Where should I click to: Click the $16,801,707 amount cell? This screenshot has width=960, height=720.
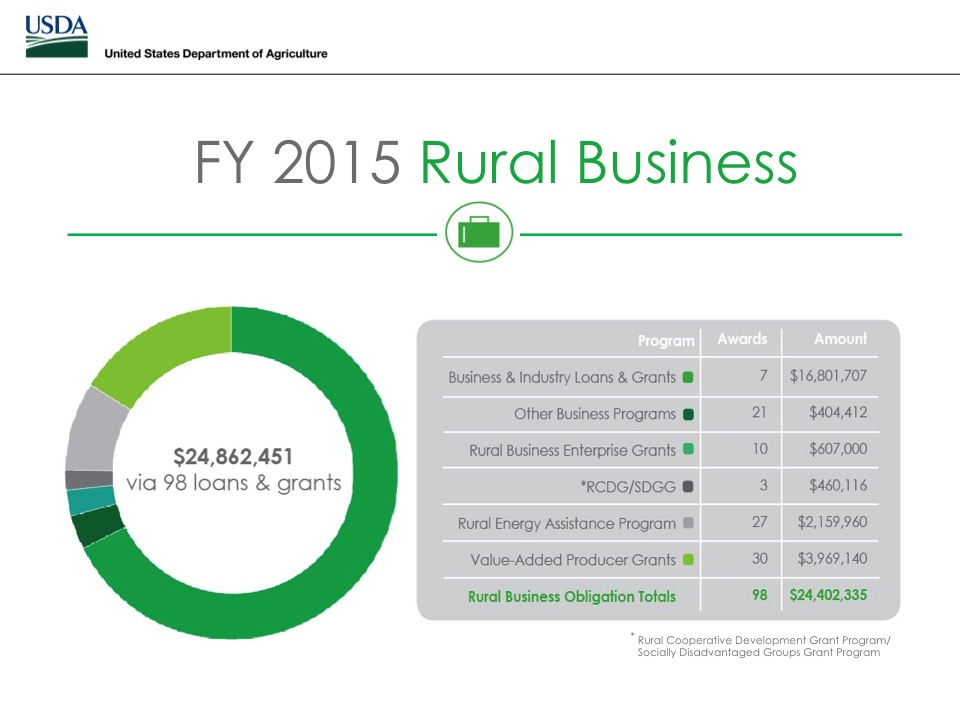point(828,378)
